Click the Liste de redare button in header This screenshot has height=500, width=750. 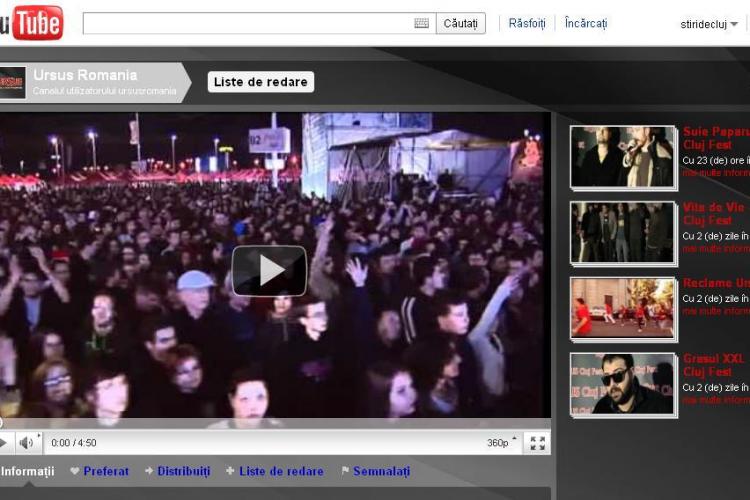pyautogui.click(x=260, y=82)
